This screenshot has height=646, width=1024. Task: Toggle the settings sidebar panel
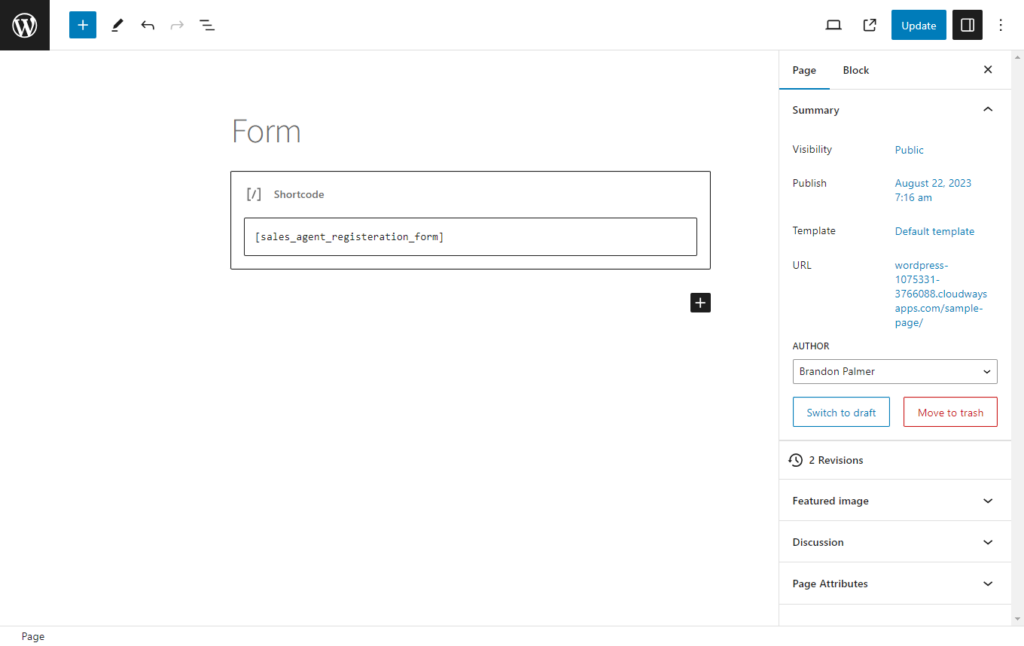967,25
